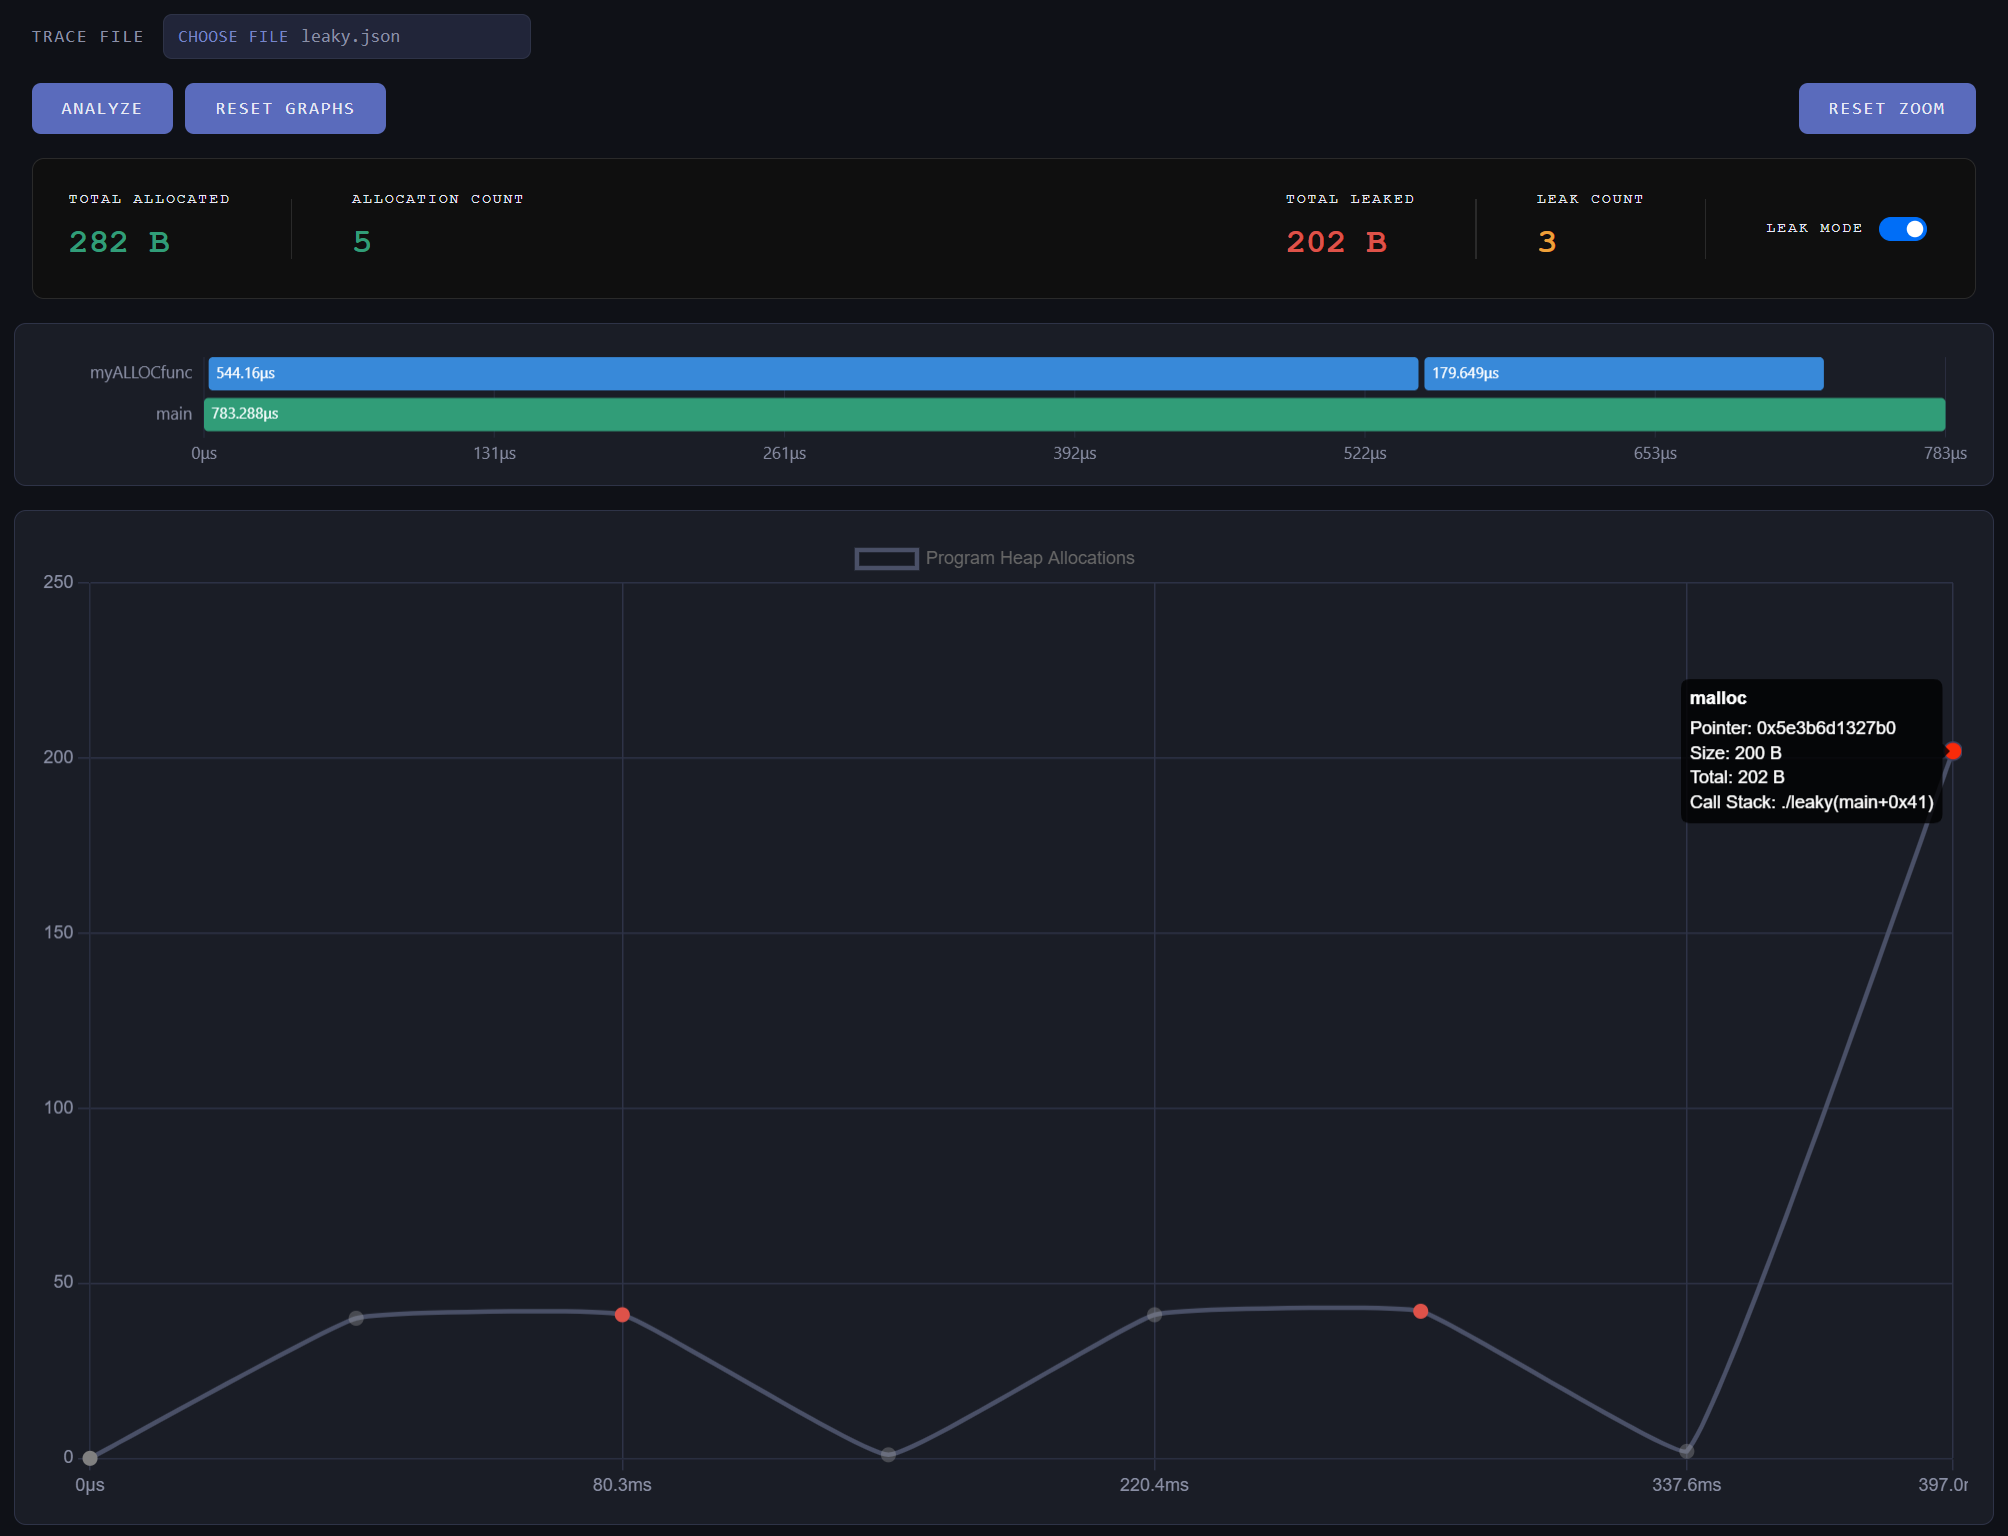Viewport: 2008px width, 1536px height.
Task: Click Reset Zoom button
Action: [1886, 108]
